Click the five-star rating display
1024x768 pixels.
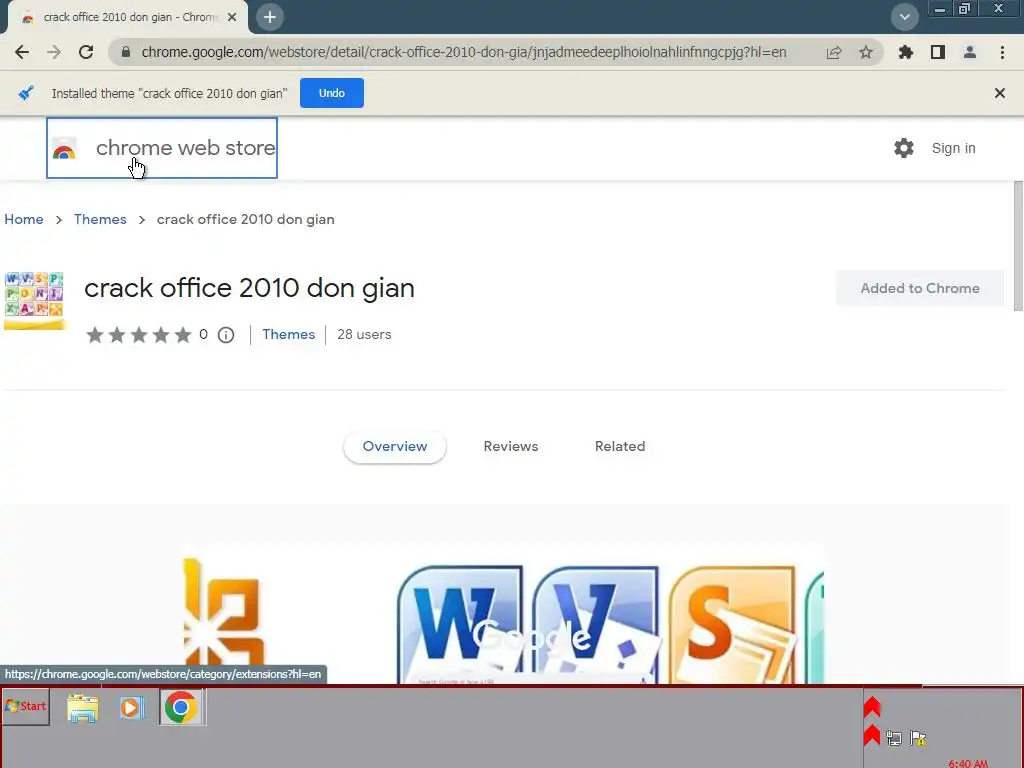(x=138, y=335)
